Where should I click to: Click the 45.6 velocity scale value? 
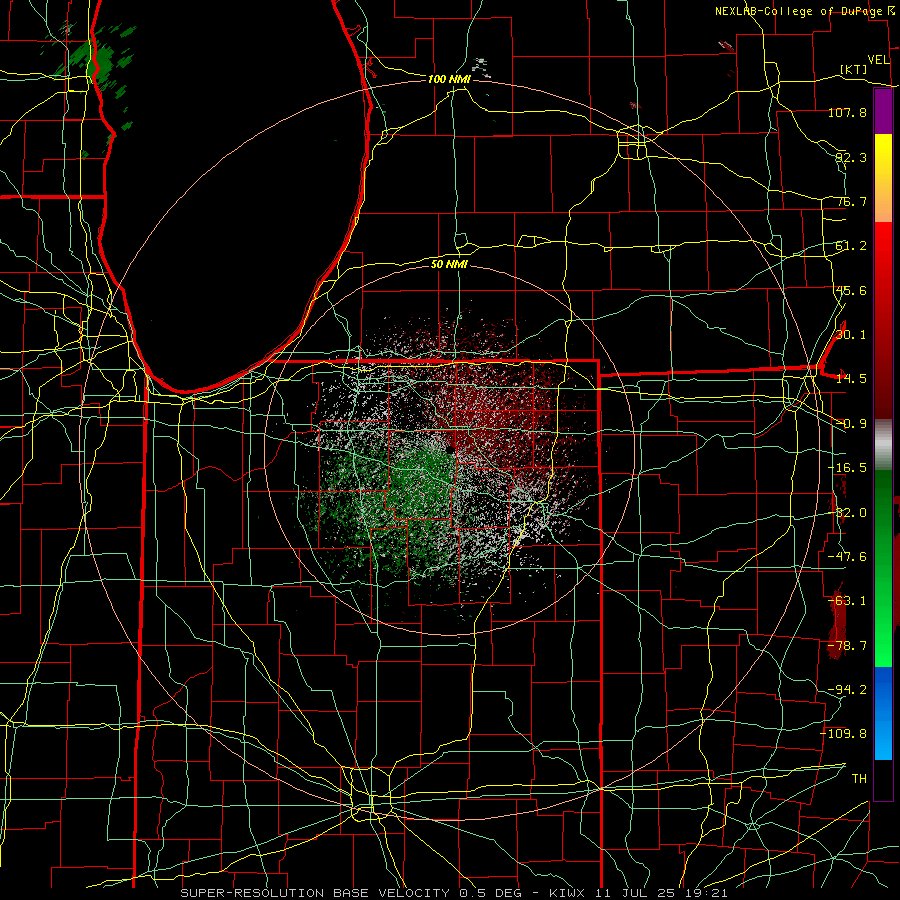tap(851, 290)
